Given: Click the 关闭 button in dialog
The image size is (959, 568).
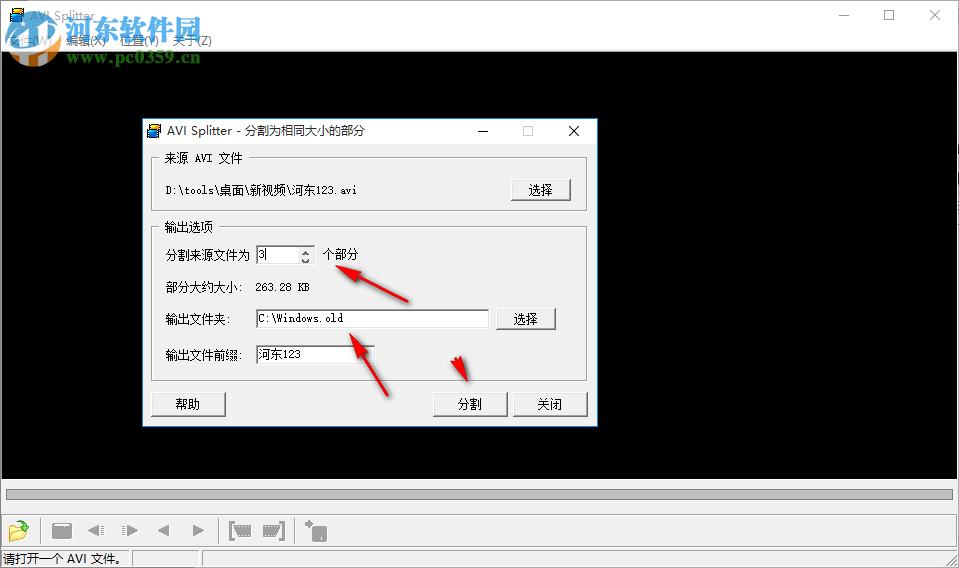Looking at the screenshot, I should (550, 404).
